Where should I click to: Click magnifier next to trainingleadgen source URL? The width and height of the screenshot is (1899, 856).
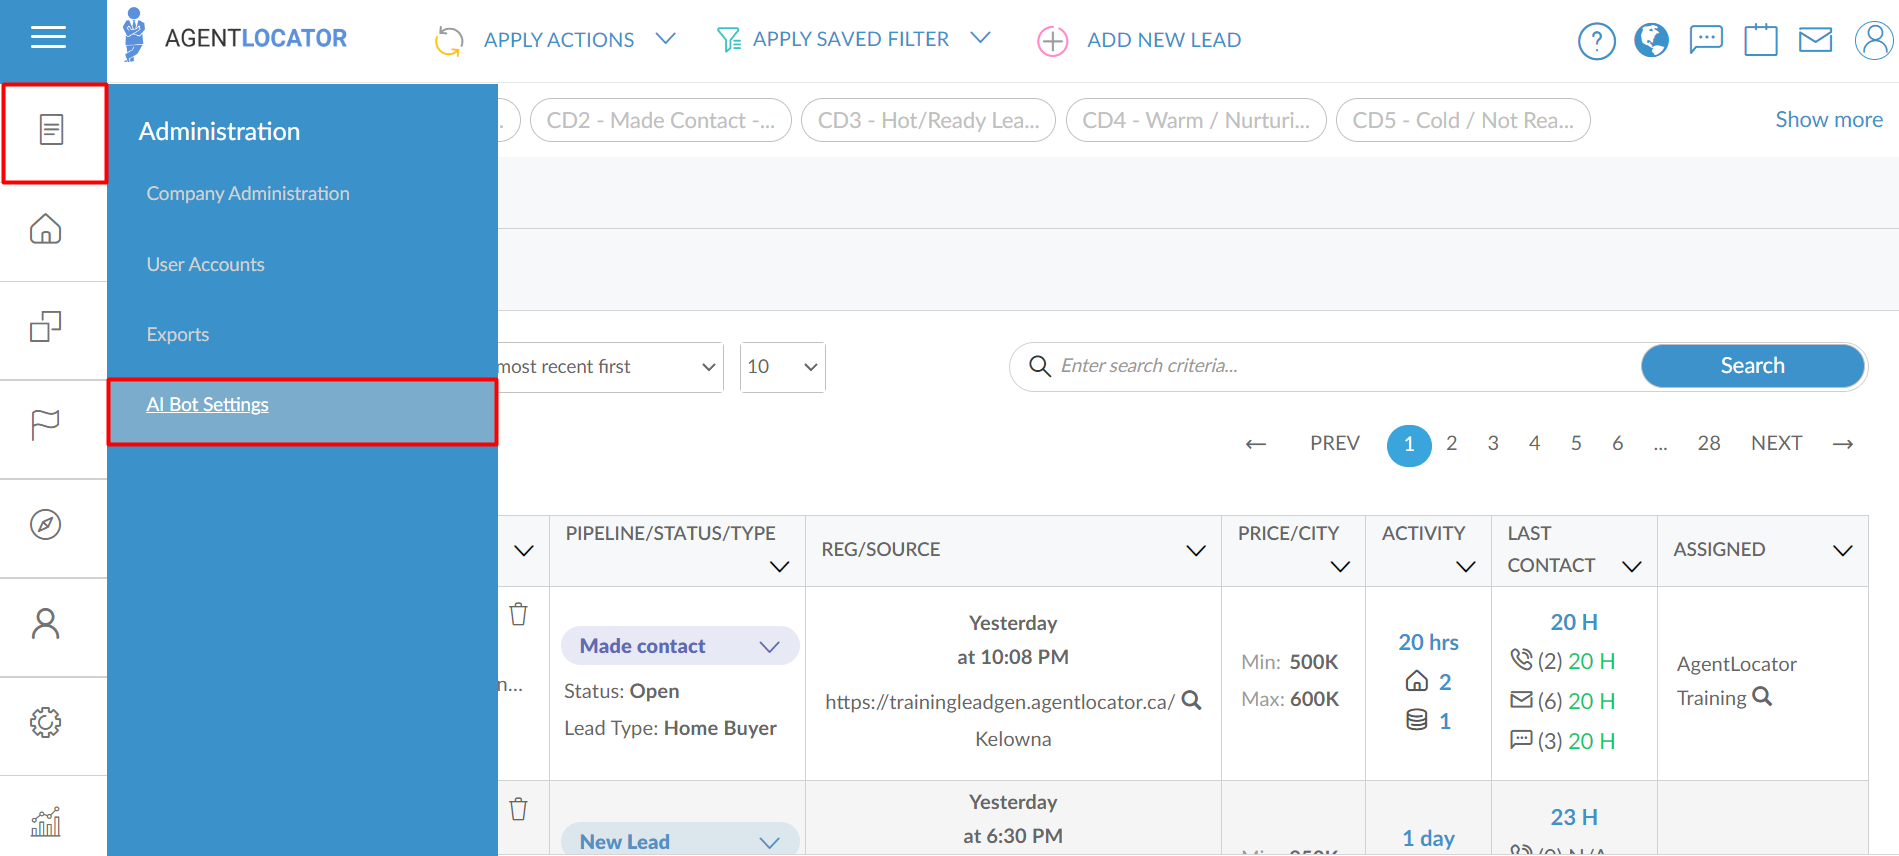[1191, 700]
